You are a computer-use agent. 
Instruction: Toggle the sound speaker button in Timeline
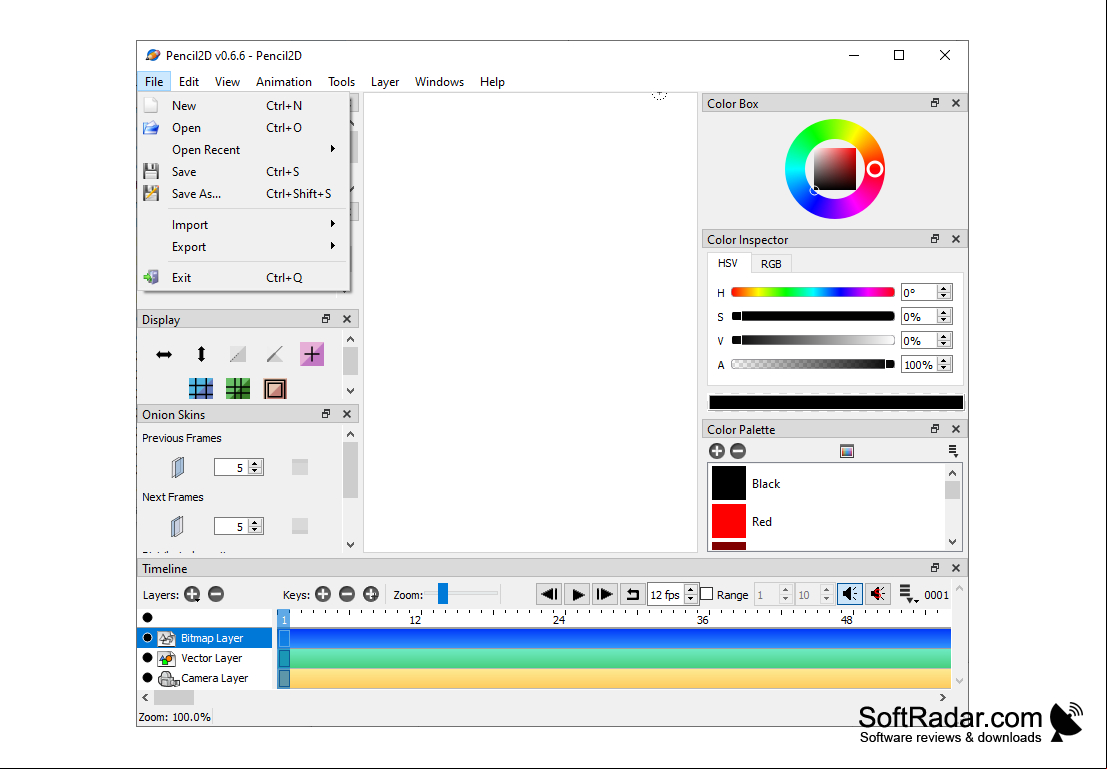point(850,595)
